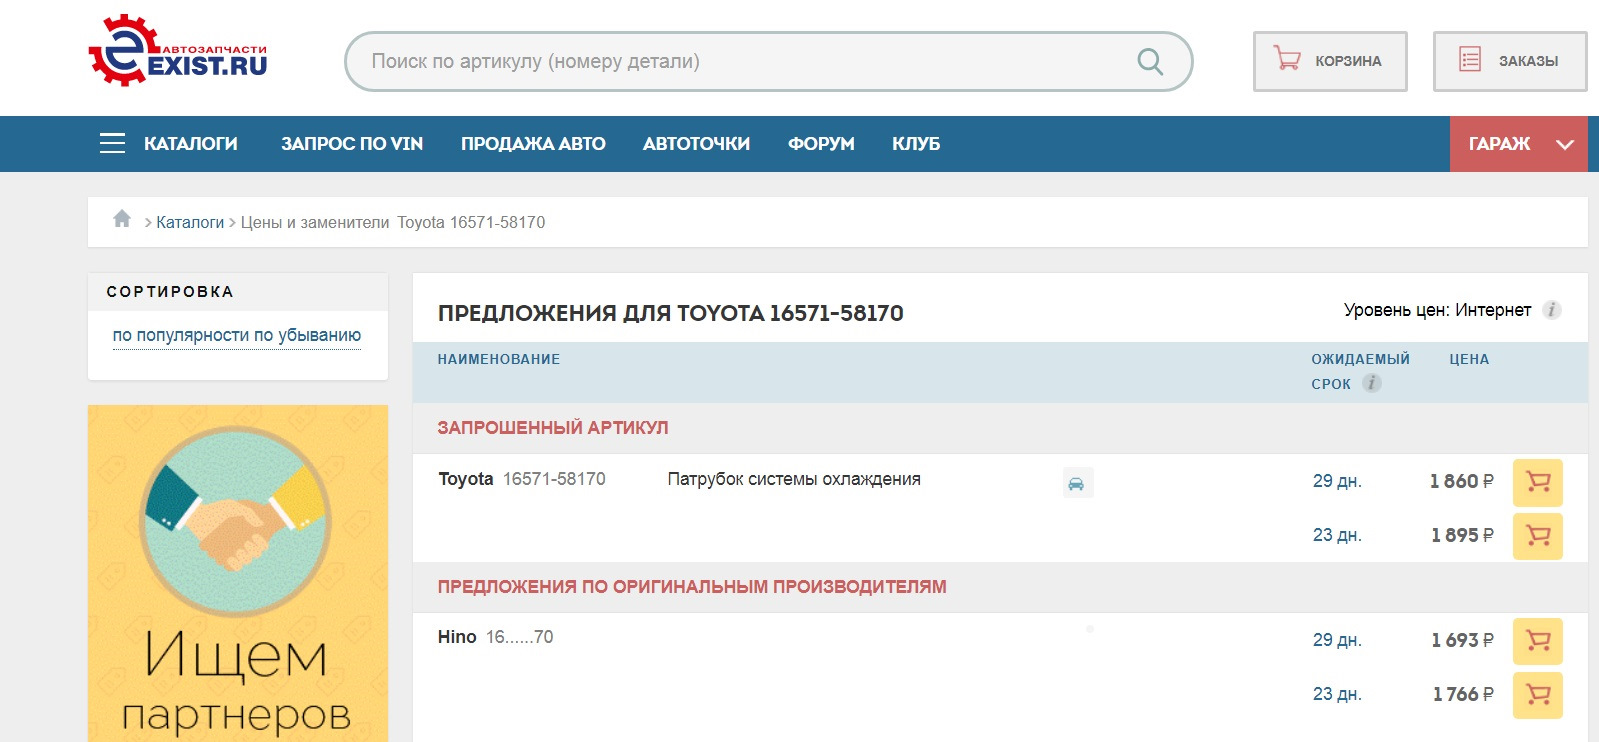Click Патрубок системы охлаждения description
This screenshot has height=742, width=1599.
[x=794, y=479]
